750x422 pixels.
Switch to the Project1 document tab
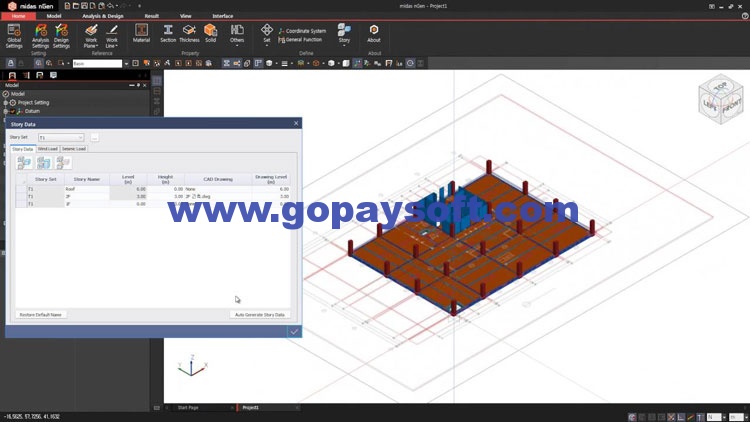[250, 408]
